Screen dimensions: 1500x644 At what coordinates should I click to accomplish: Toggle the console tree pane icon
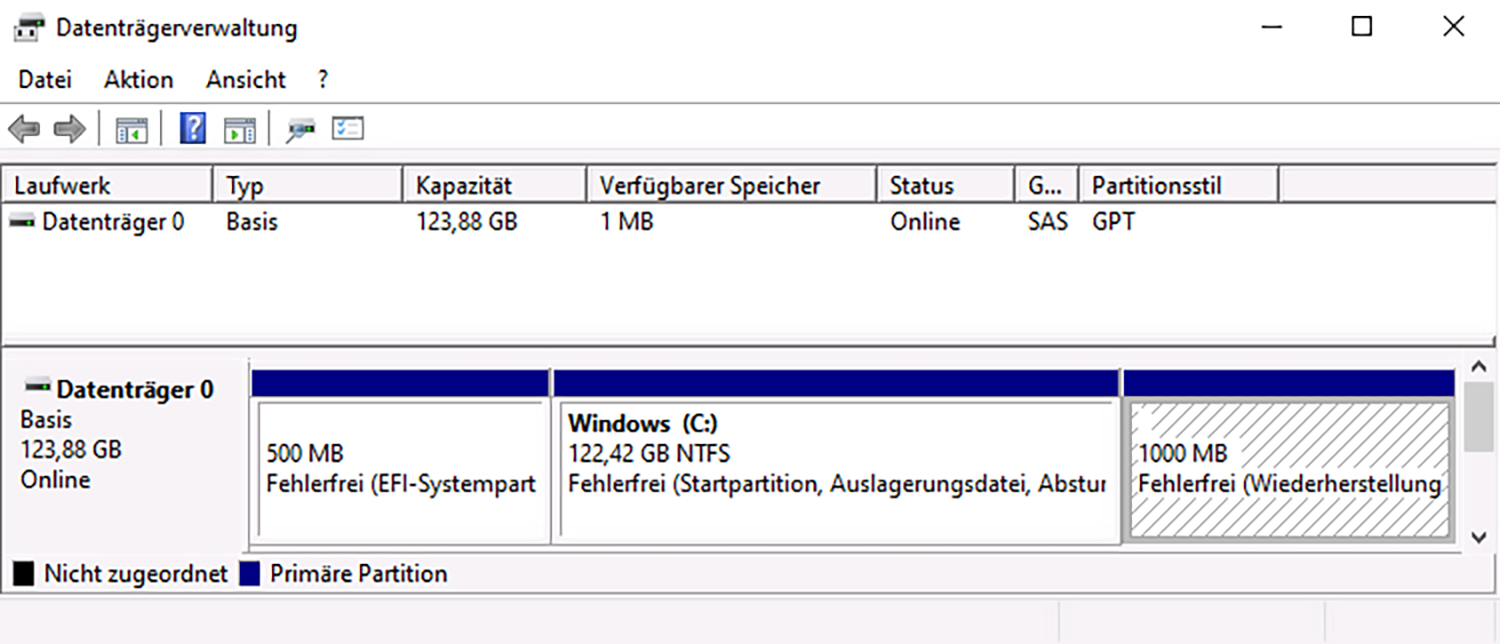pos(131,129)
